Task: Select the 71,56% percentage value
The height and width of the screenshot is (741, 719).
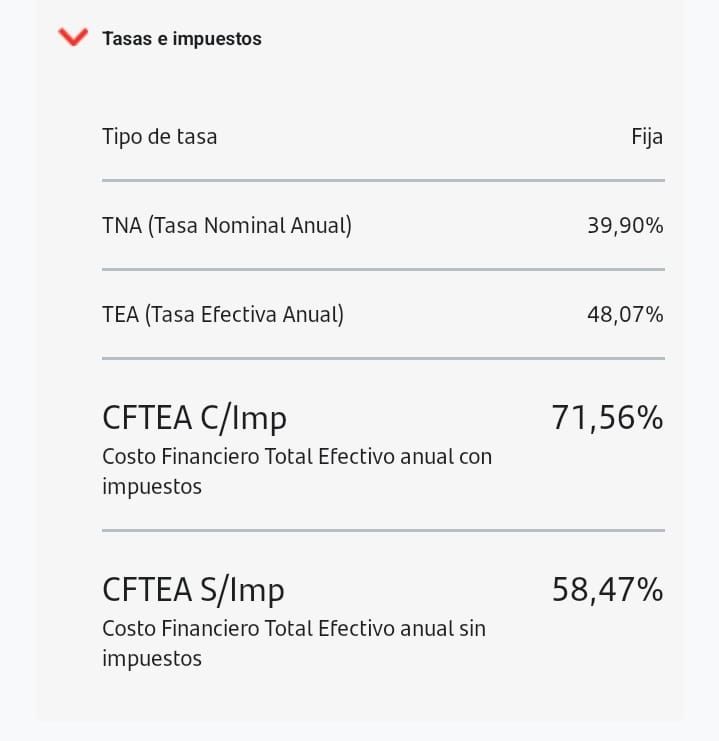Action: [607, 417]
